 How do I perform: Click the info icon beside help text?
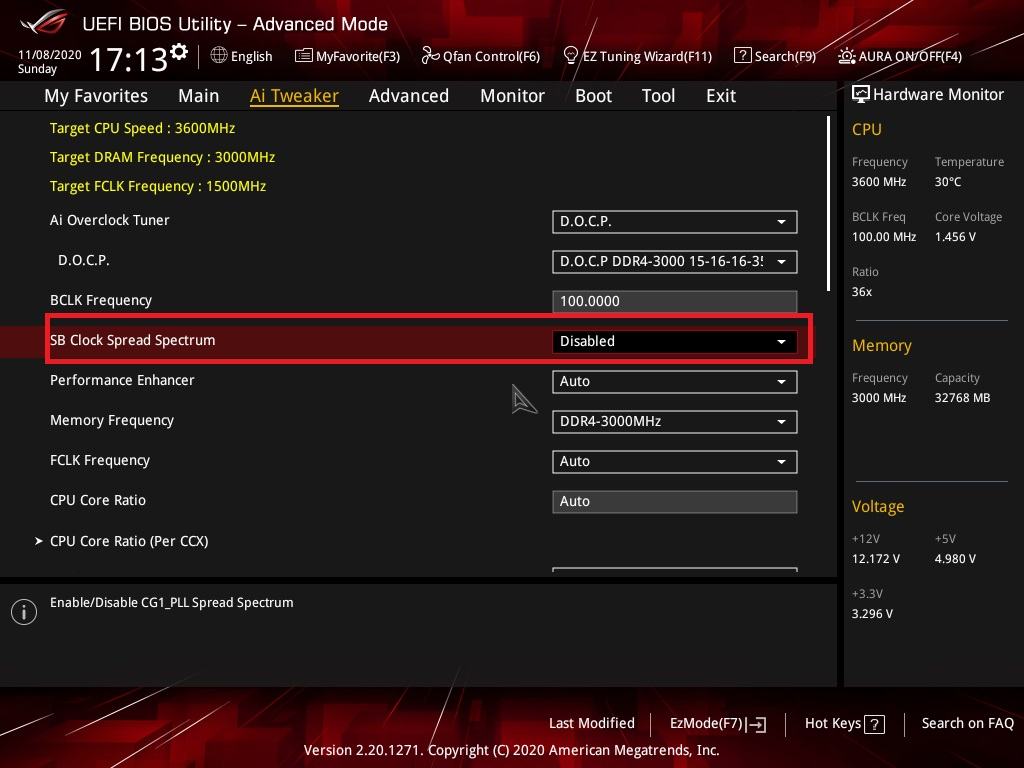24,612
